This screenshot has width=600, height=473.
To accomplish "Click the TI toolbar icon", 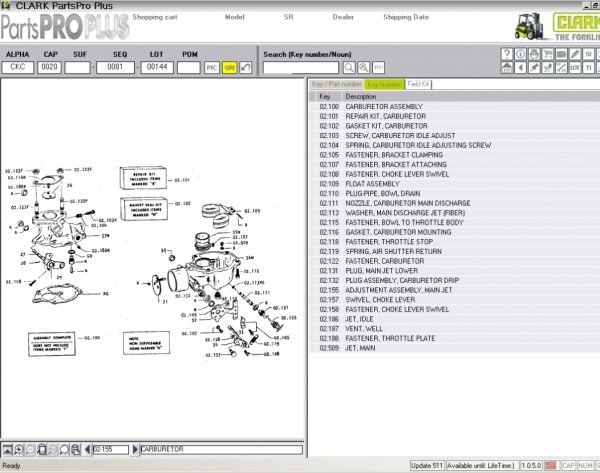I will 589,68.
